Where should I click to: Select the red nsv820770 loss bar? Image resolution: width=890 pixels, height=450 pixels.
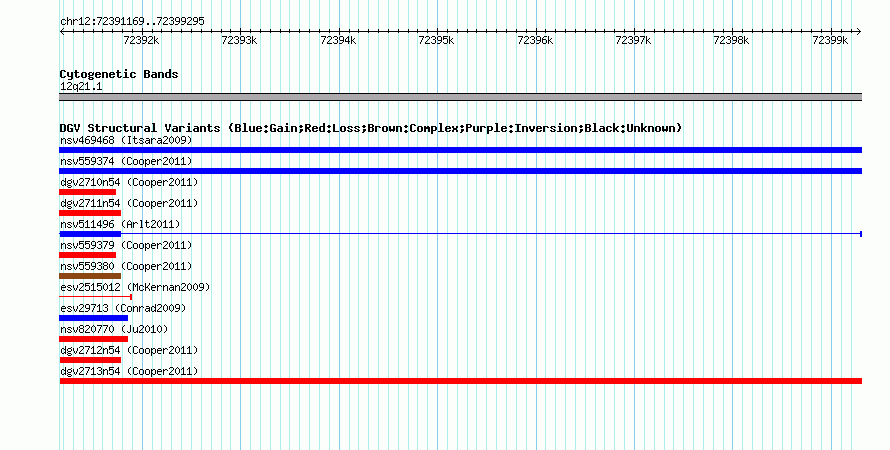click(94, 339)
